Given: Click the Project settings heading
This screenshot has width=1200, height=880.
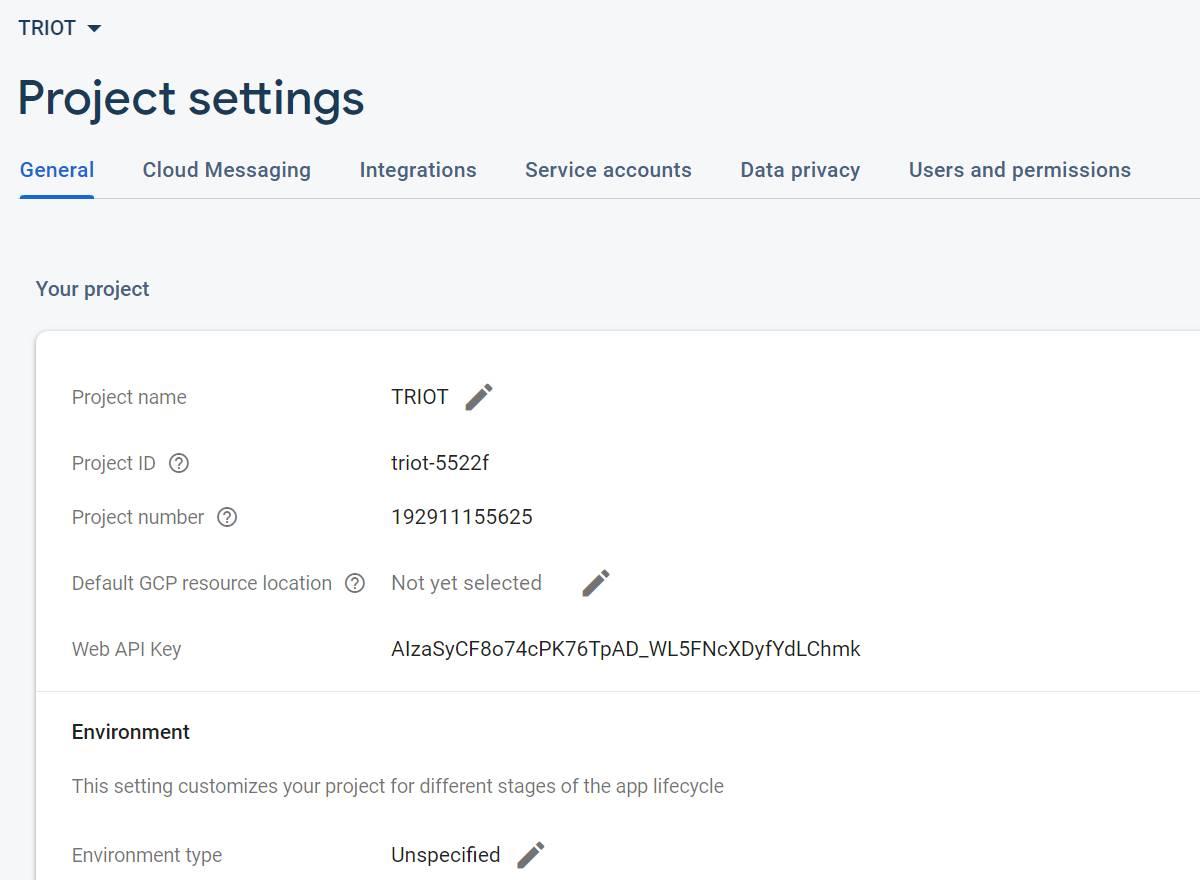Looking at the screenshot, I should [191, 98].
